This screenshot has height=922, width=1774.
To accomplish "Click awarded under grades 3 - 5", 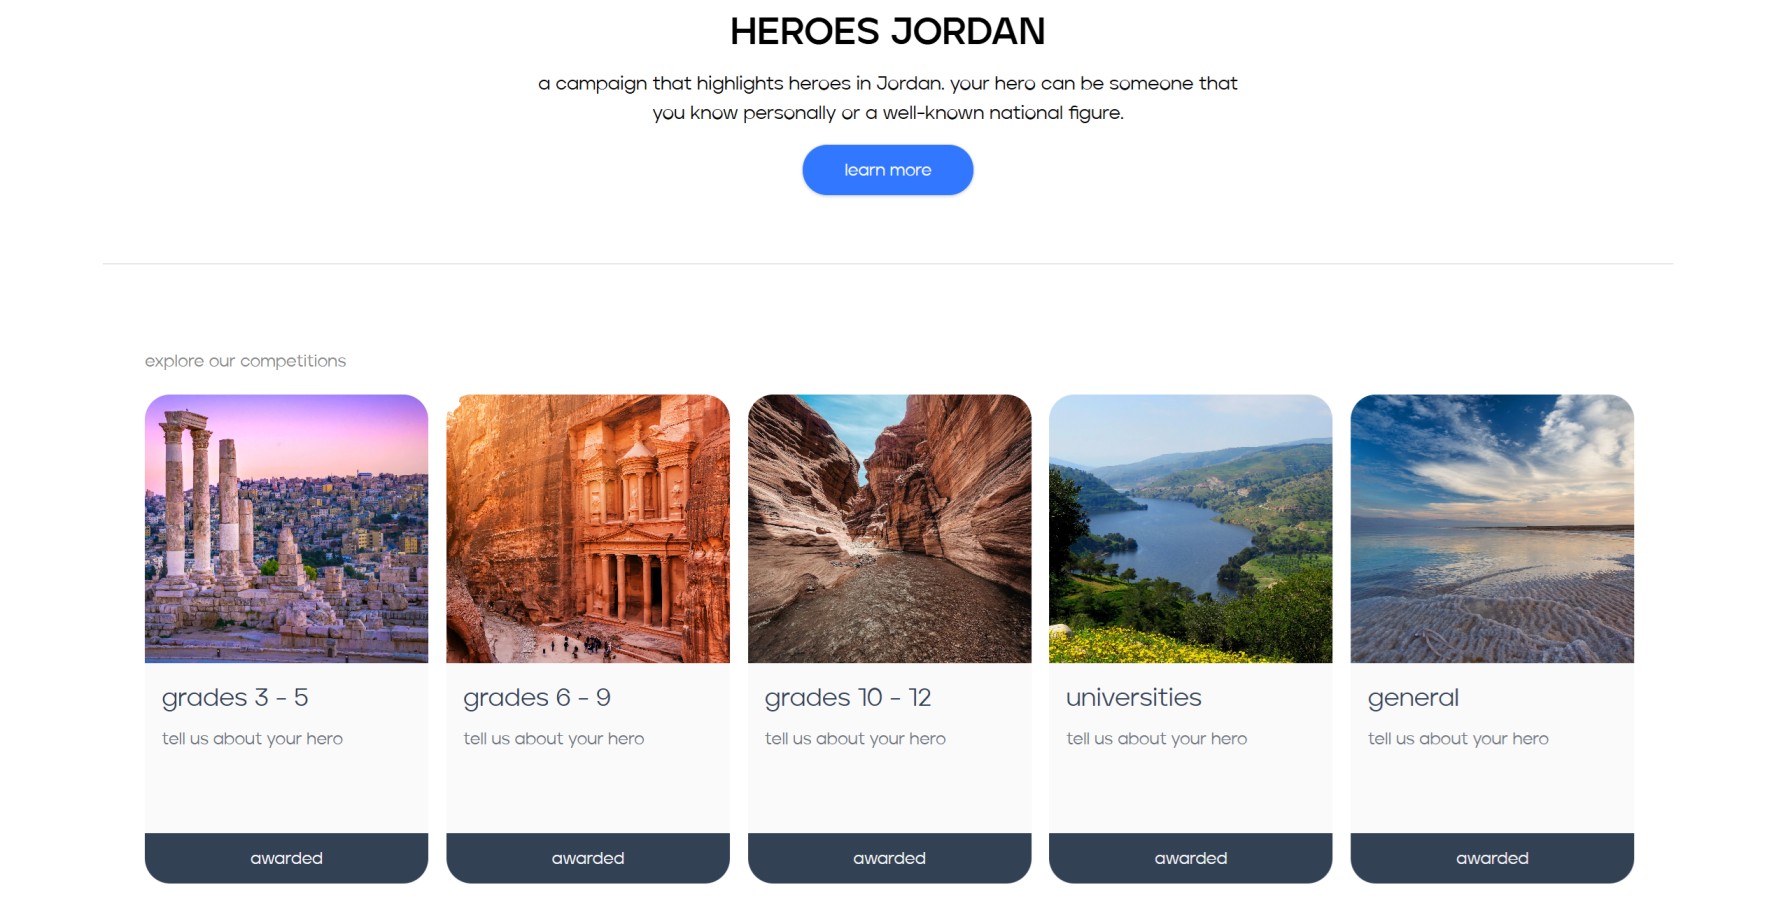I will [x=286, y=858].
